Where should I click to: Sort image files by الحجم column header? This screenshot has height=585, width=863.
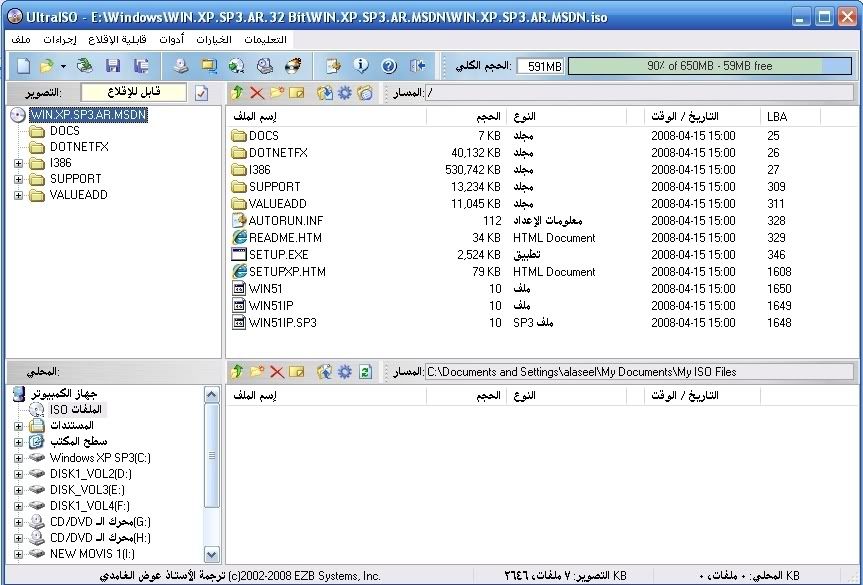(466, 116)
